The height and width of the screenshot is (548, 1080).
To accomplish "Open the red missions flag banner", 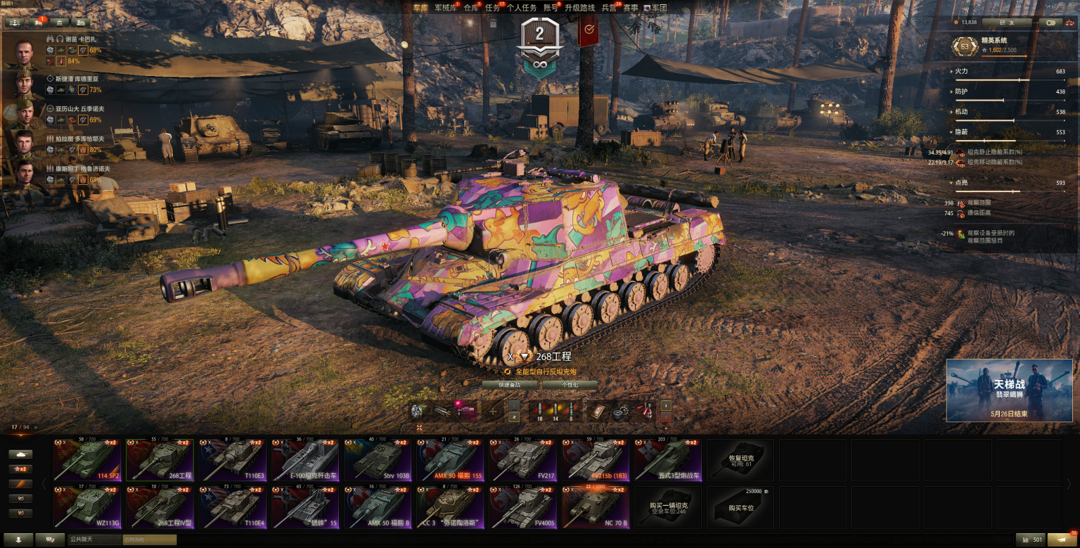I will click(x=588, y=30).
